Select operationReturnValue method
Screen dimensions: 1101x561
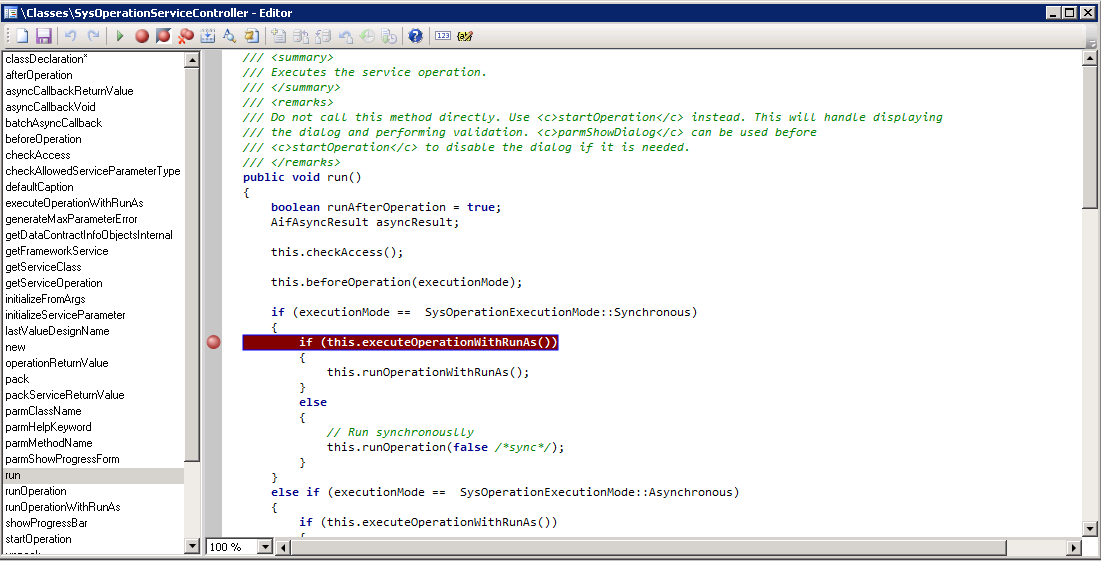pos(57,363)
